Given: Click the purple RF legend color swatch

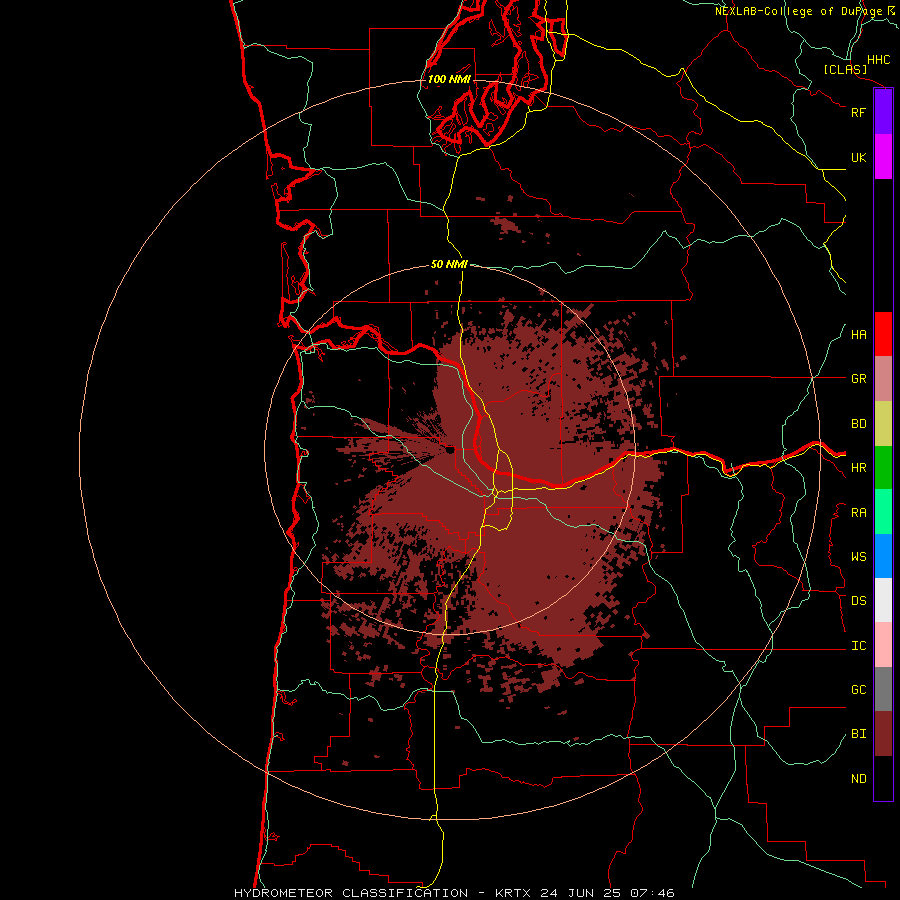Looking at the screenshot, I should tap(883, 112).
